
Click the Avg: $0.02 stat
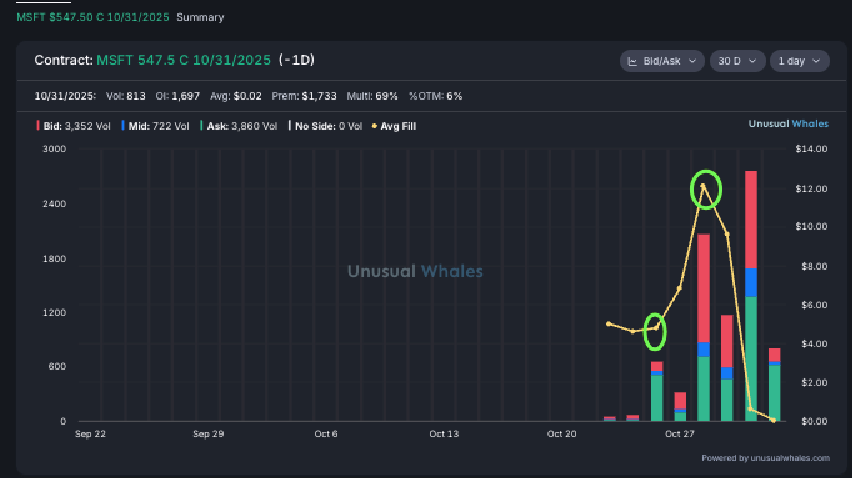click(236, 96)
